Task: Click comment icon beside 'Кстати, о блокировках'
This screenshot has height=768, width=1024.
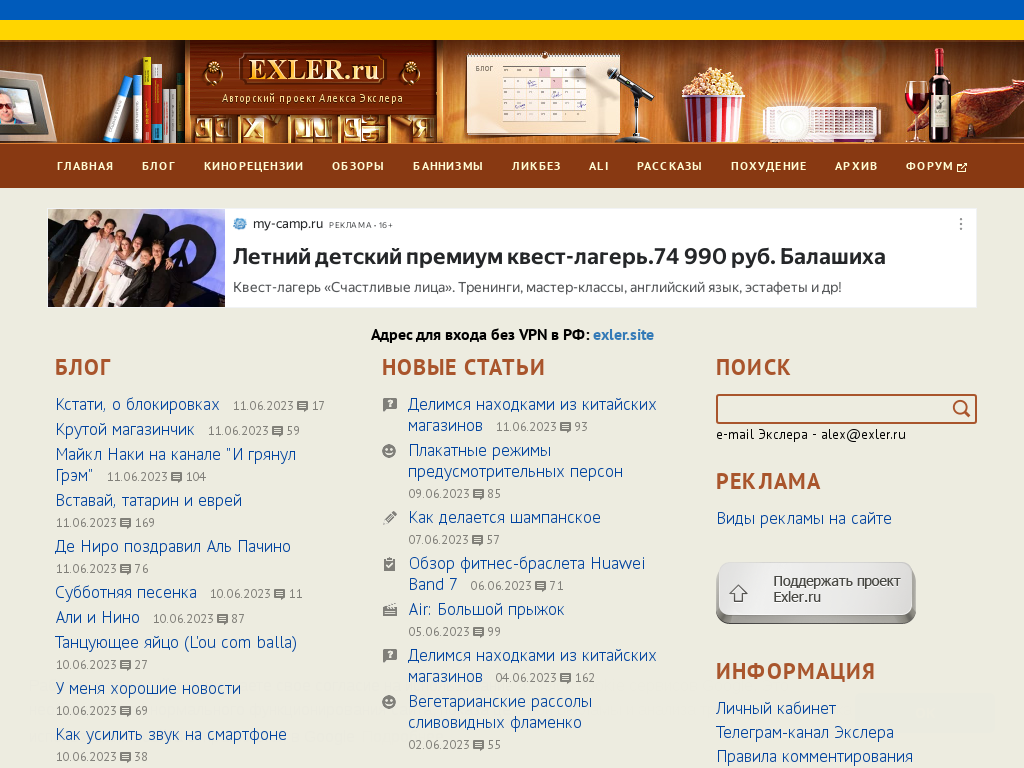Action: [x=302, y=406]
